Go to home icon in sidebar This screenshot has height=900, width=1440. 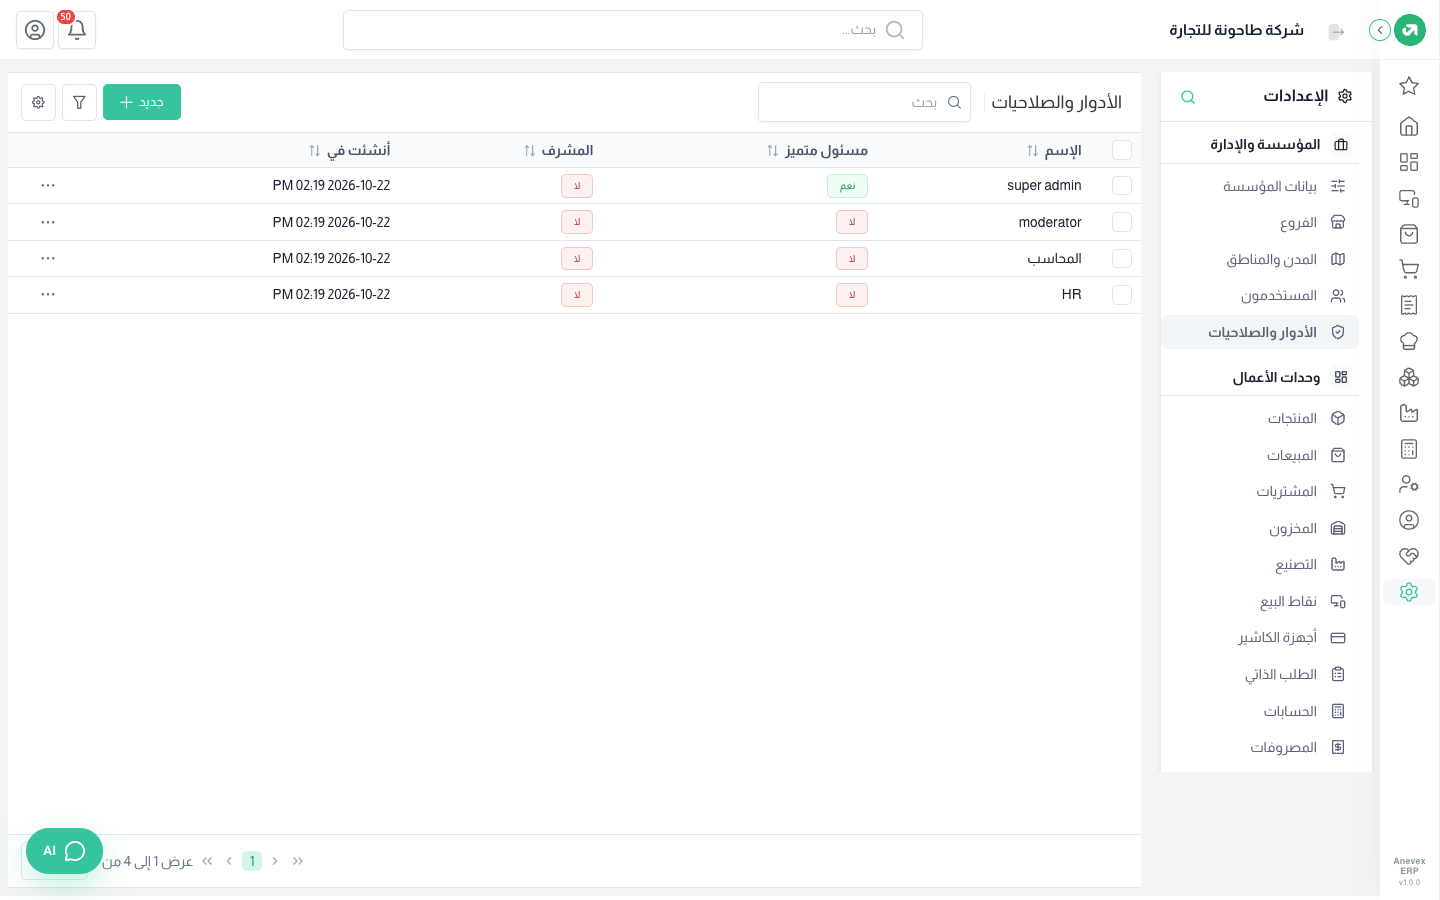click(1409, 126)
